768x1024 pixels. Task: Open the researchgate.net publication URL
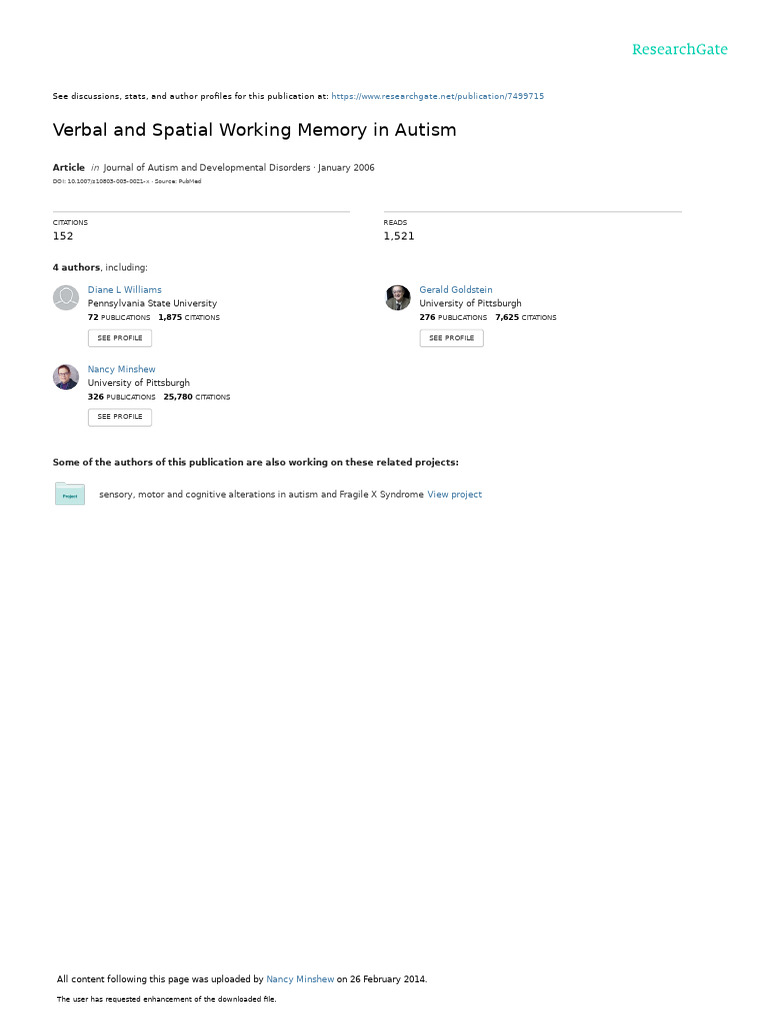click(x=437, y=96)
